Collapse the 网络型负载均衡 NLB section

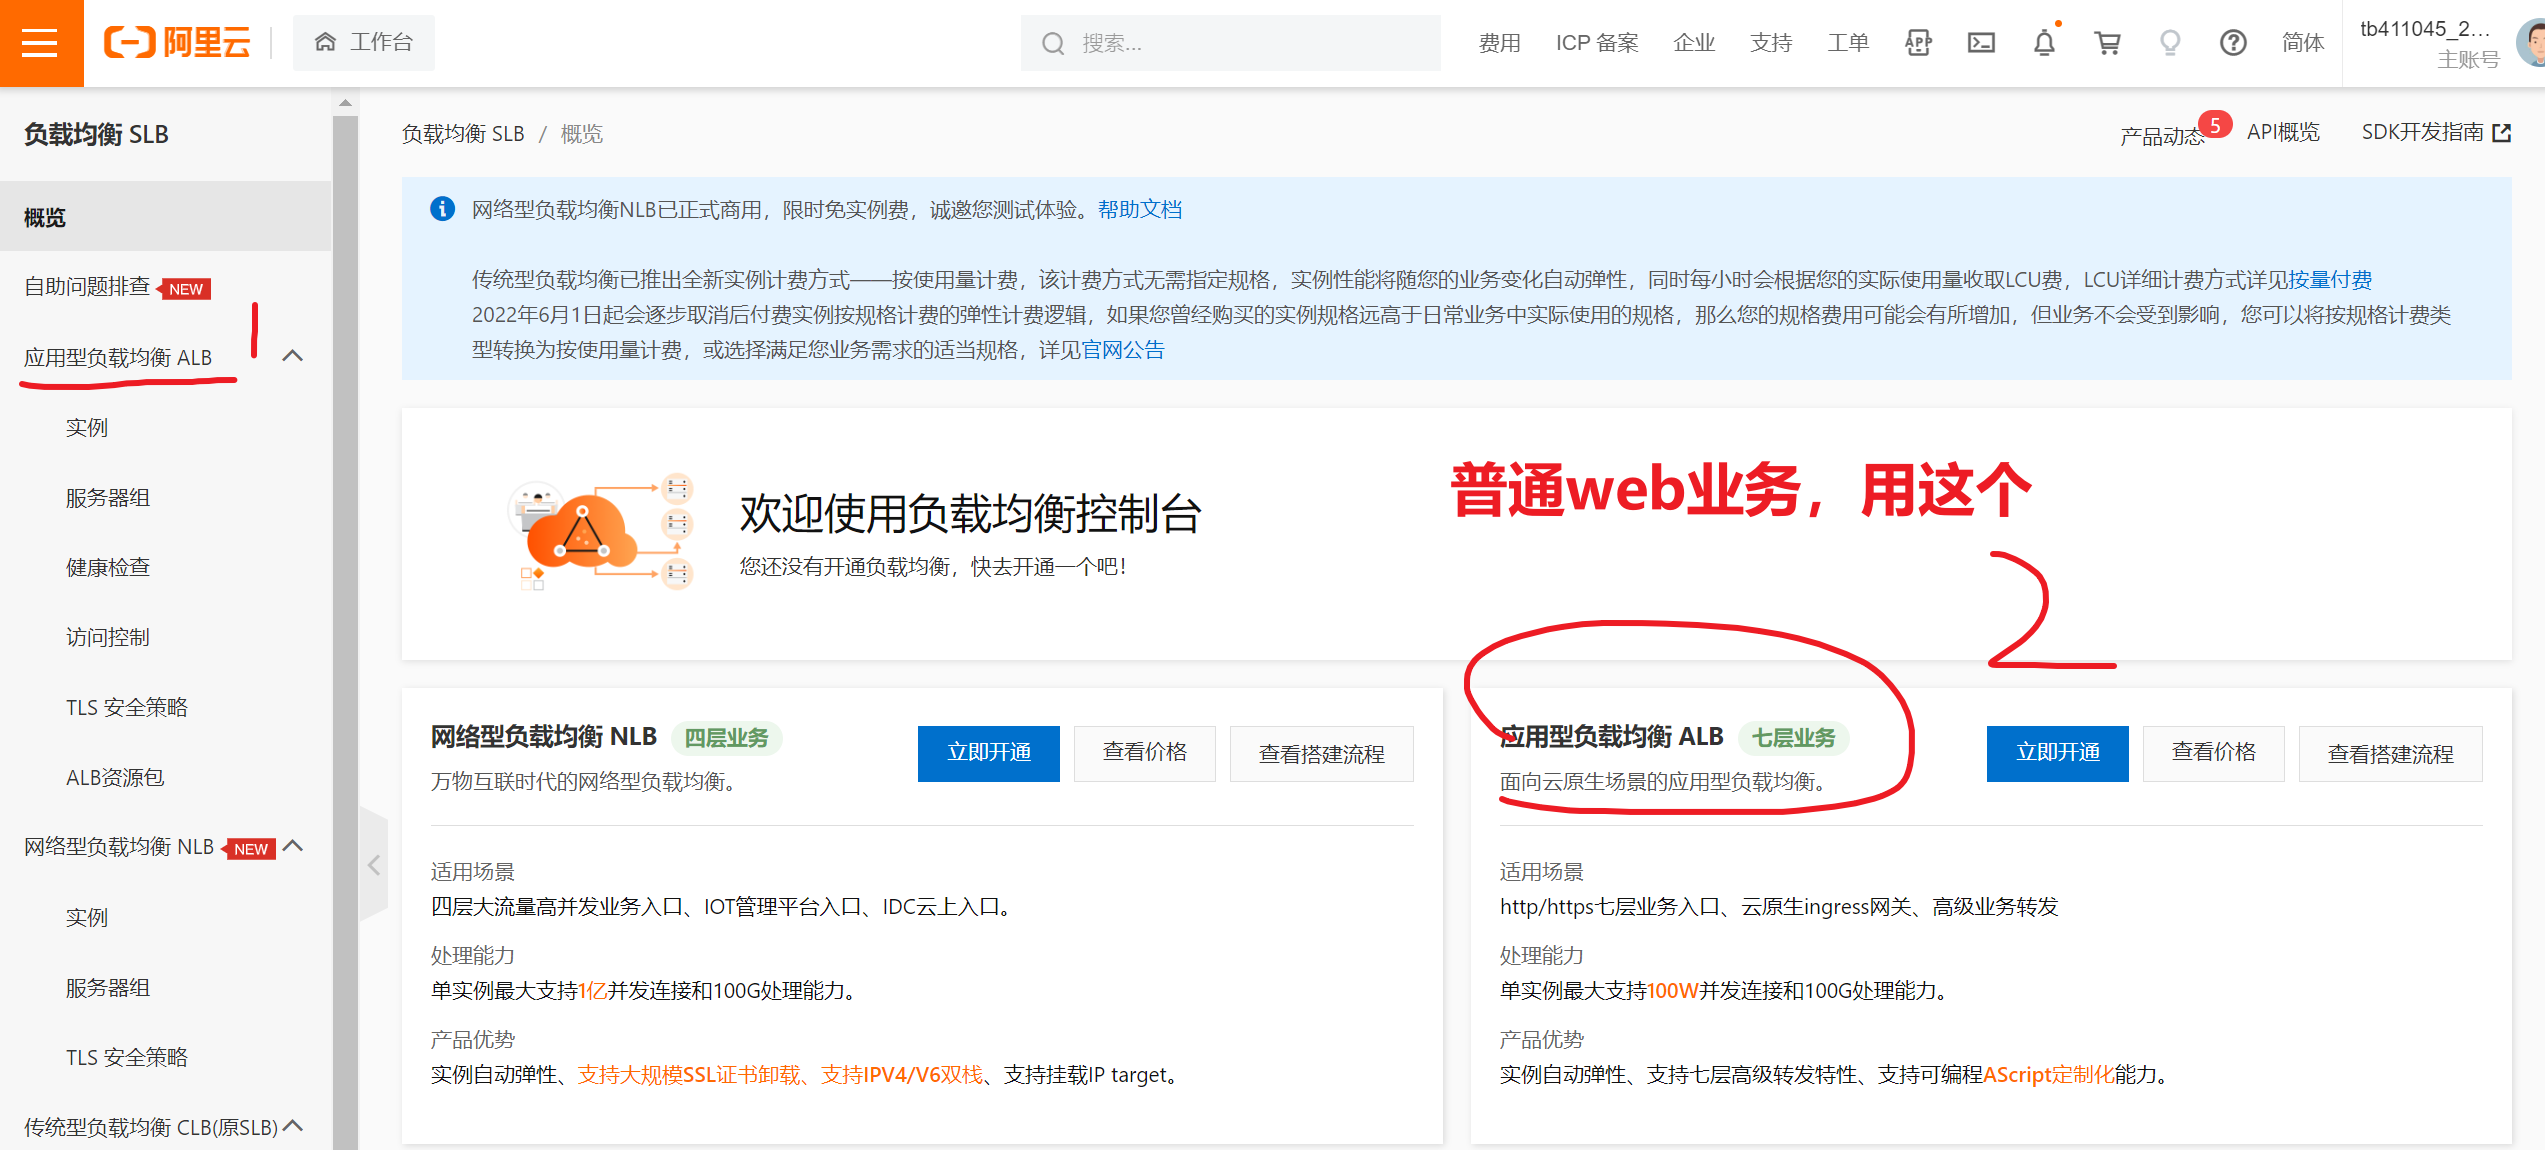292,846
